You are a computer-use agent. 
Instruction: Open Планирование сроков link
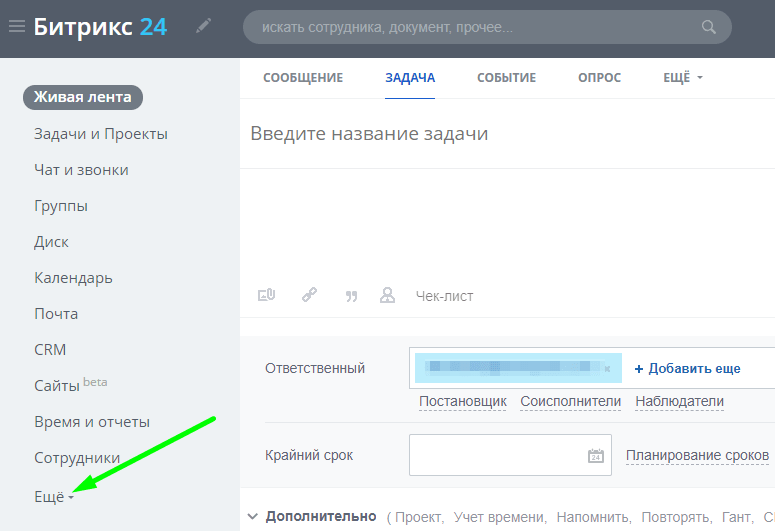tap(697, 455)
